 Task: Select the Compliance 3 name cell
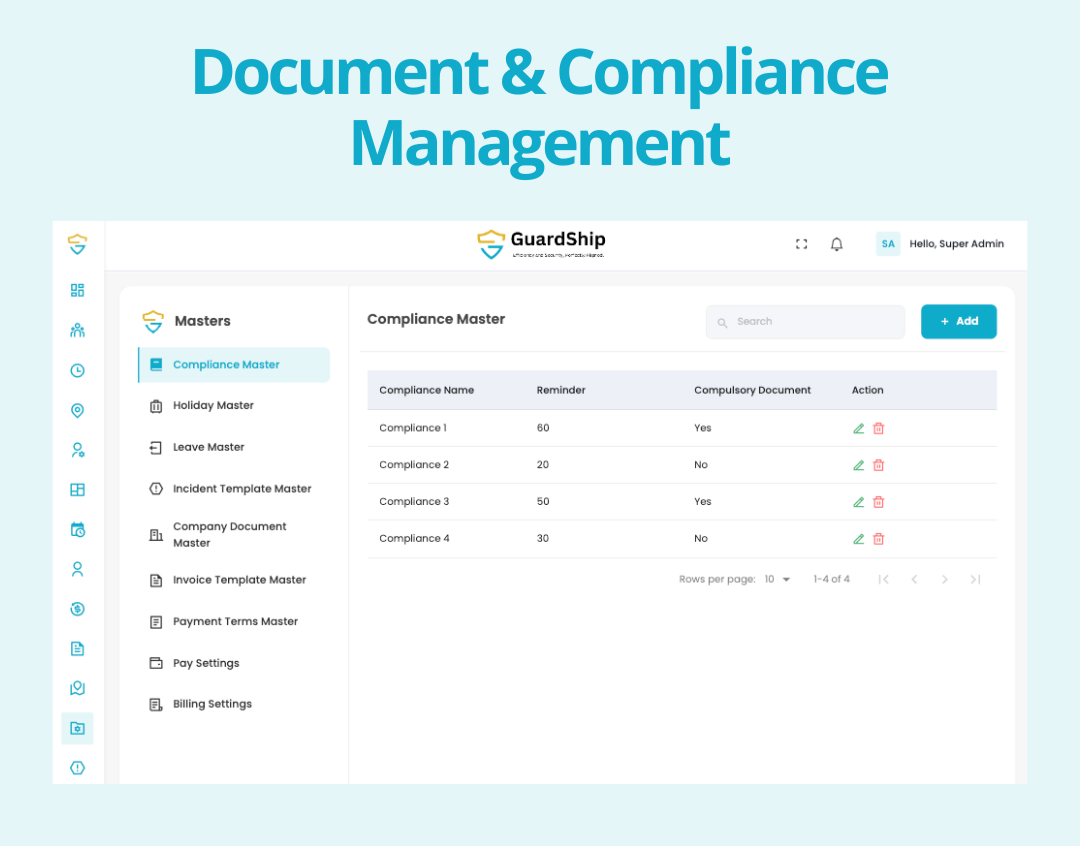(414, 502)
